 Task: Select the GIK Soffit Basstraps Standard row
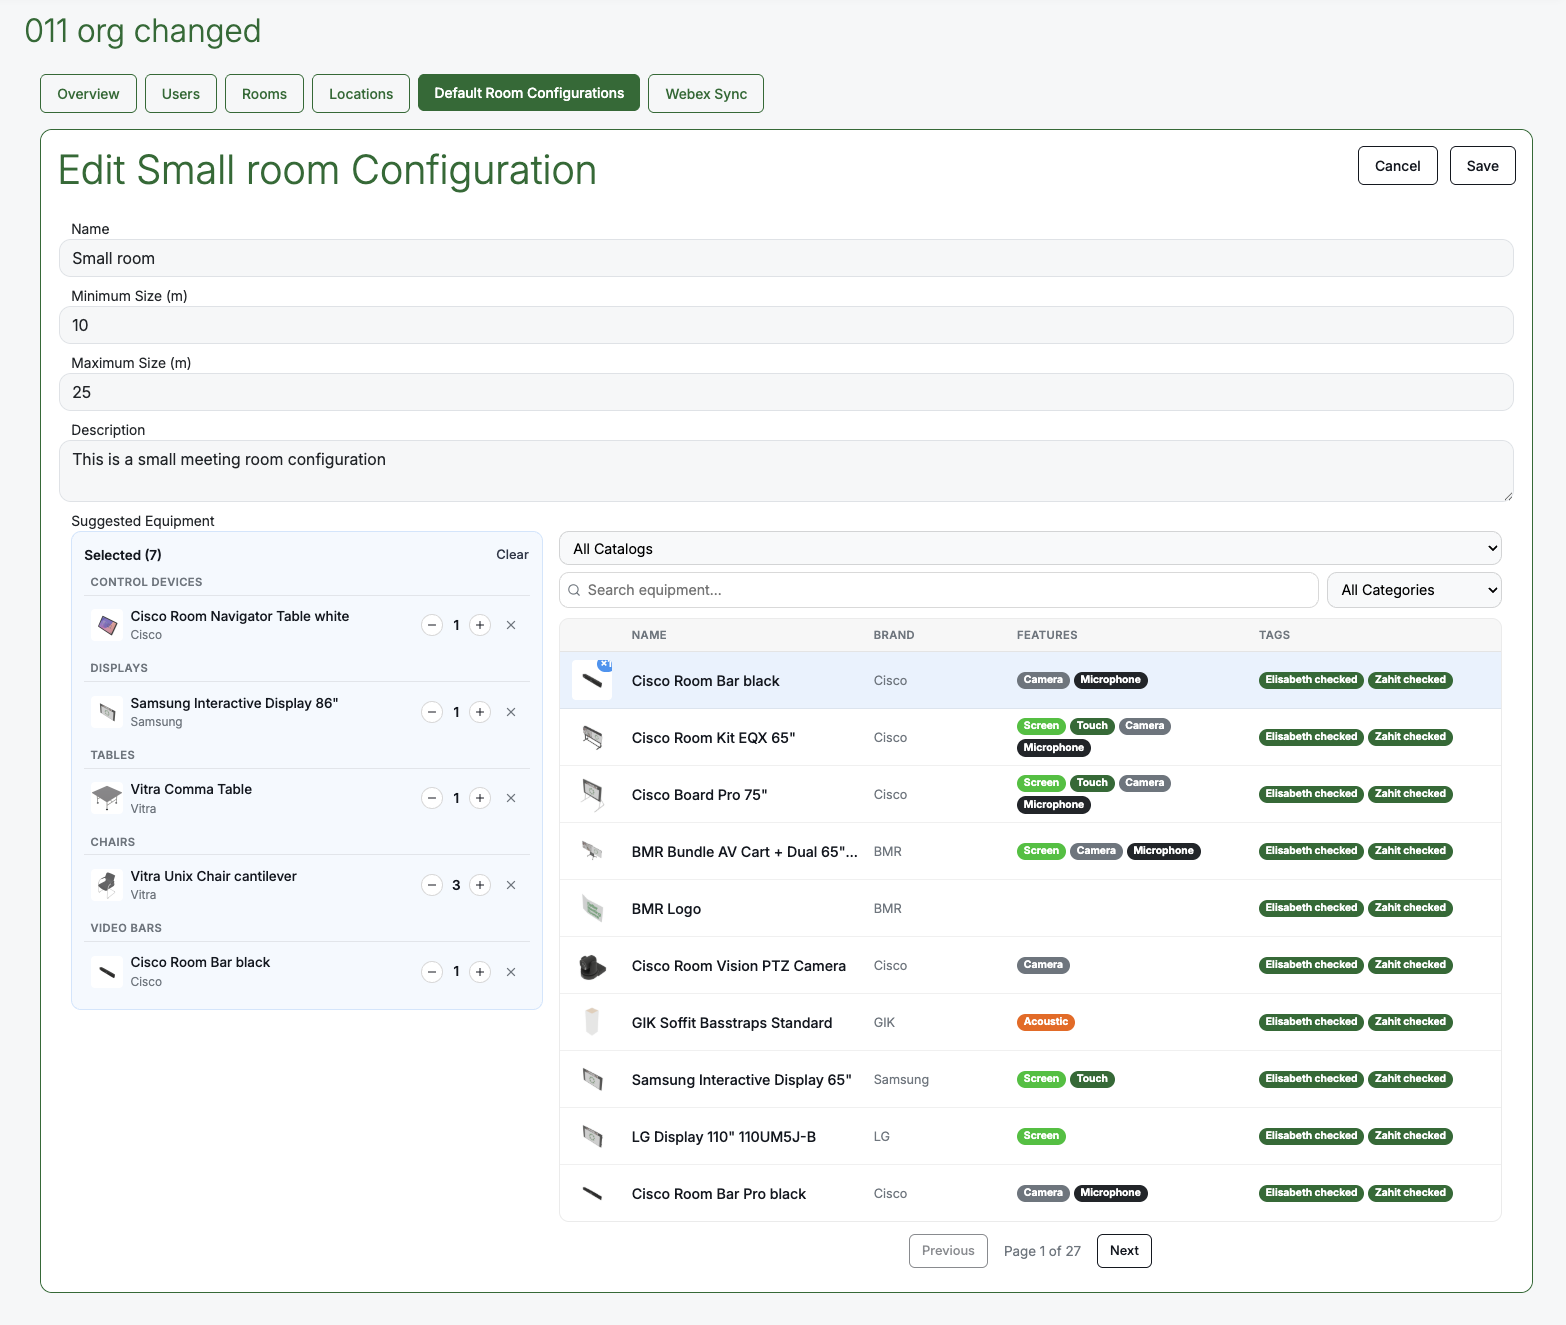tap(1030, 1023)
